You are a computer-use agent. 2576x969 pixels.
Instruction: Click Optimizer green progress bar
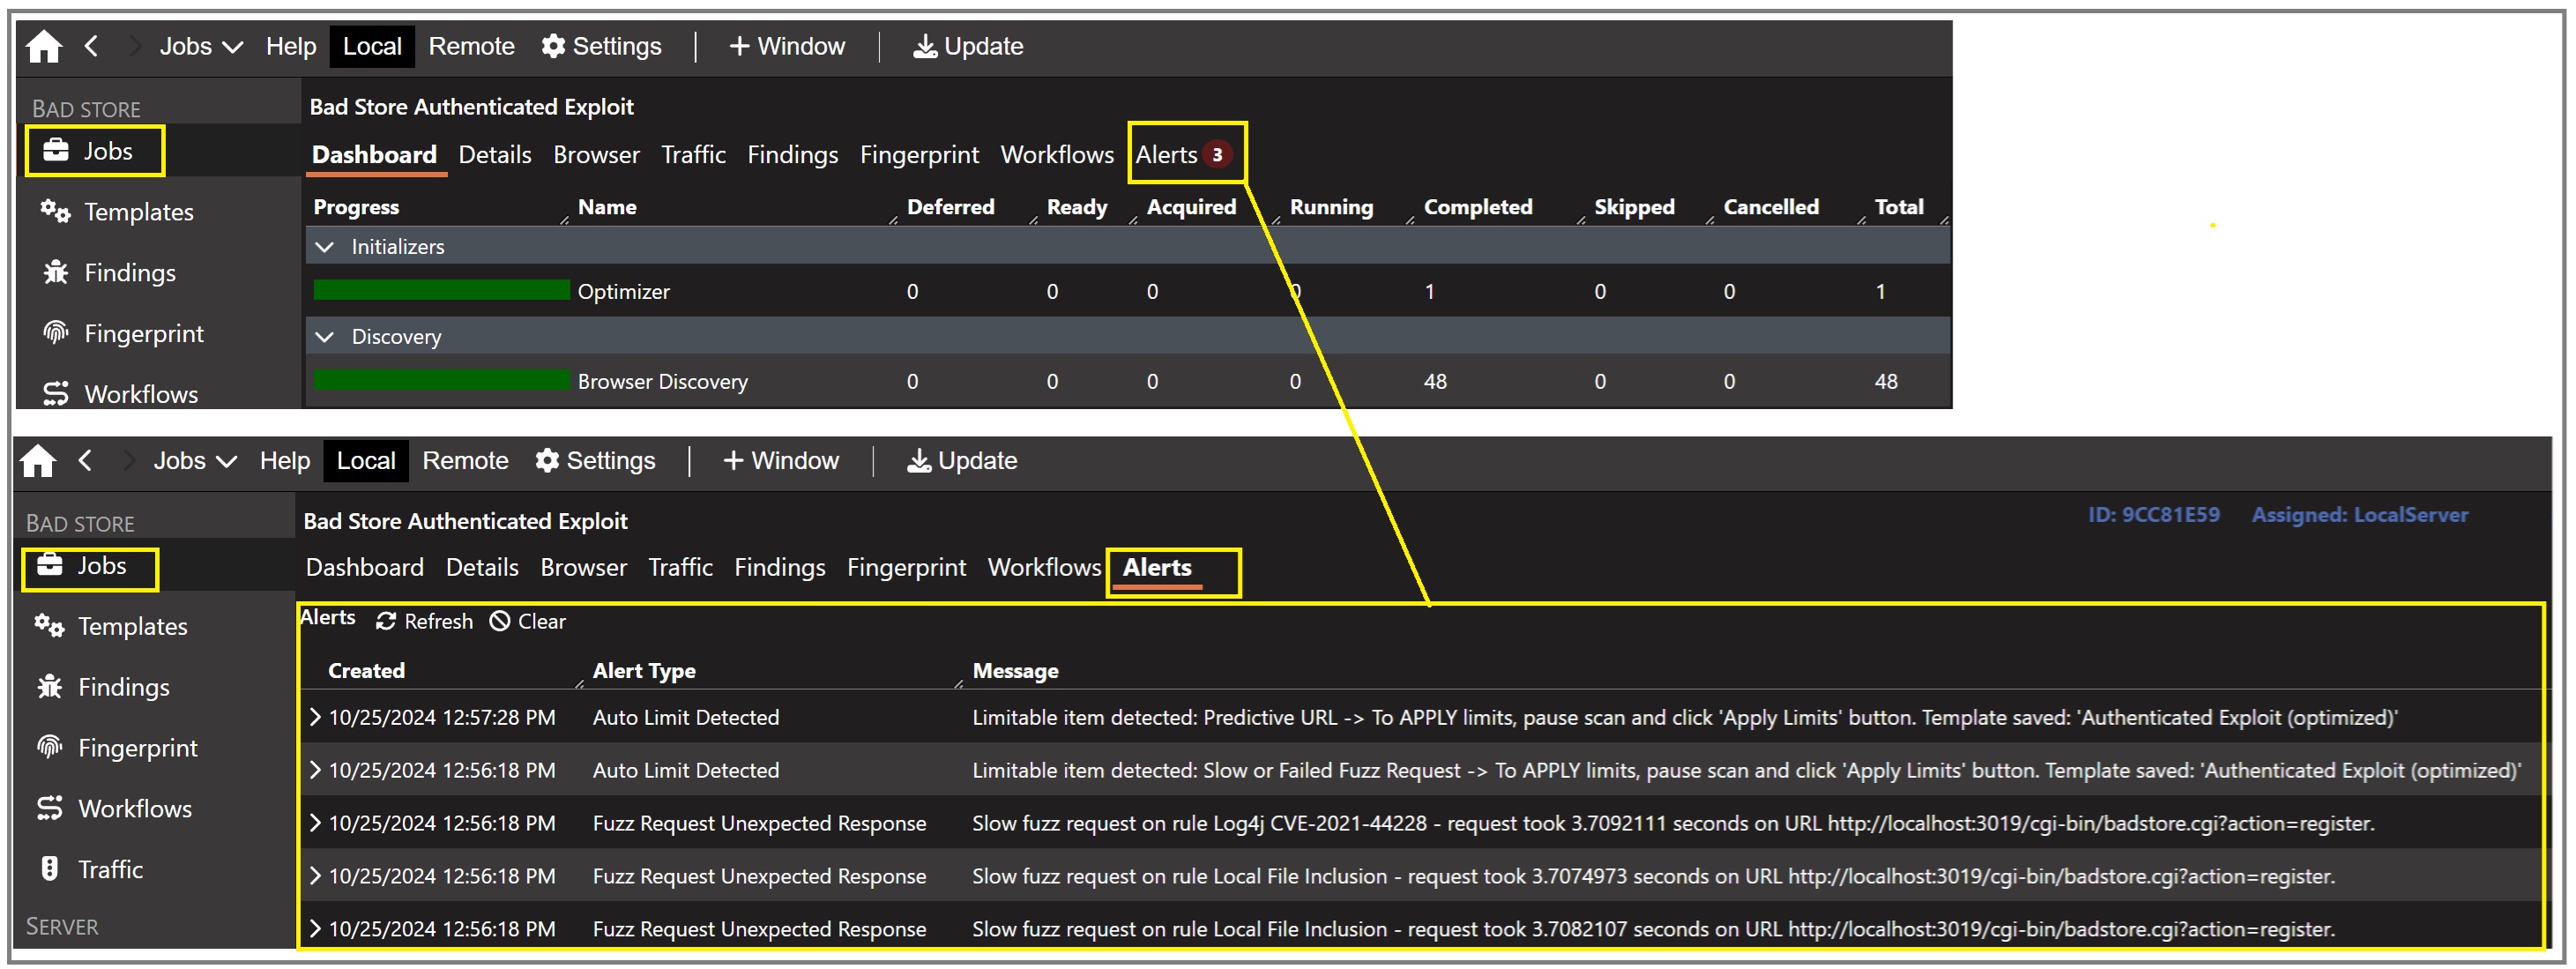(x=441, y=290)
